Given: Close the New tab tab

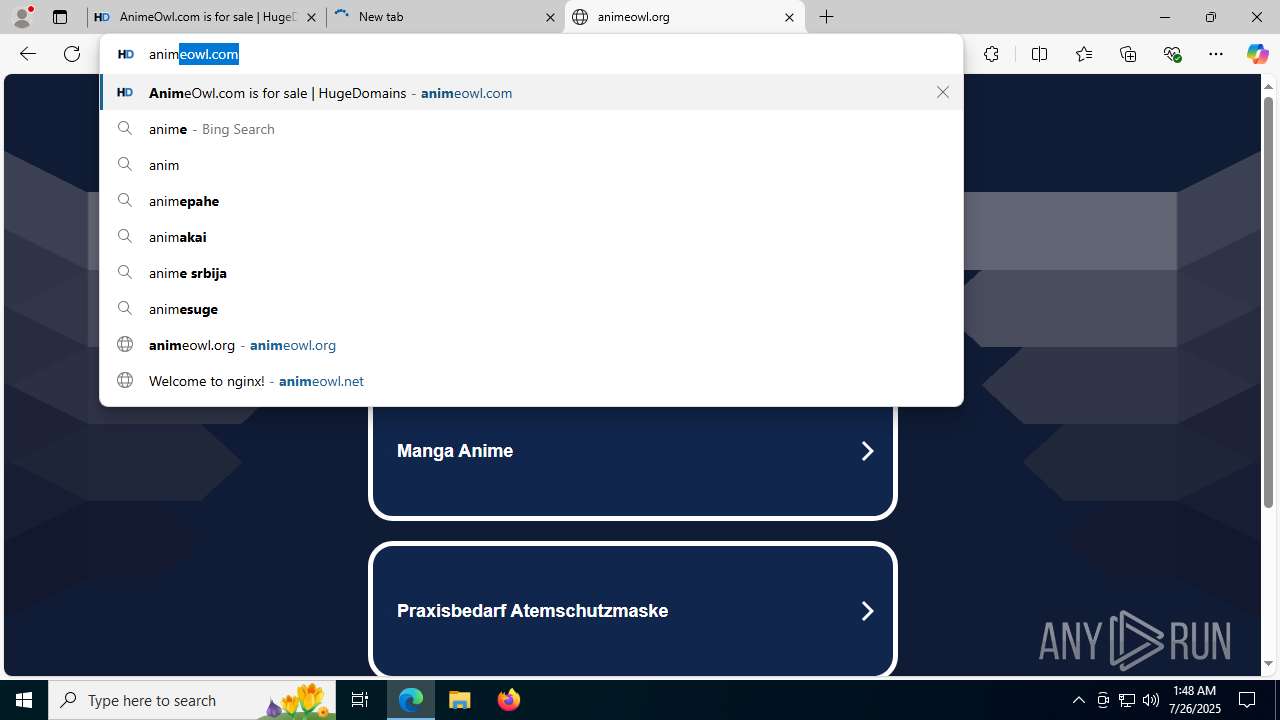Looking at the screenshot, I should [x=550, y=17].
